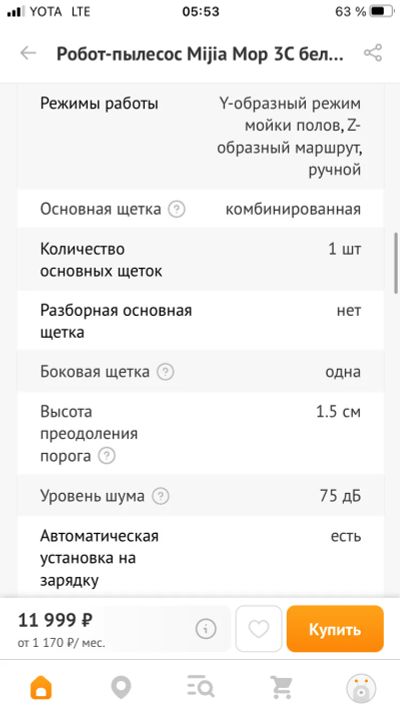Open the profile mascot tab
This screenshot has height=711, width=400.
tap(361, 688)
